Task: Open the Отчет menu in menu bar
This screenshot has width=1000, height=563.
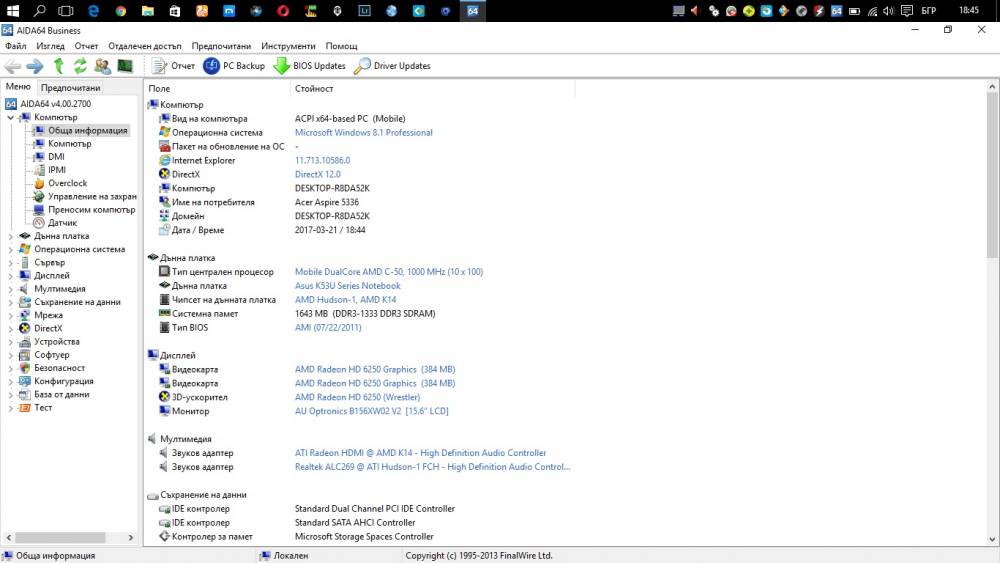Action: click(86, 46)
